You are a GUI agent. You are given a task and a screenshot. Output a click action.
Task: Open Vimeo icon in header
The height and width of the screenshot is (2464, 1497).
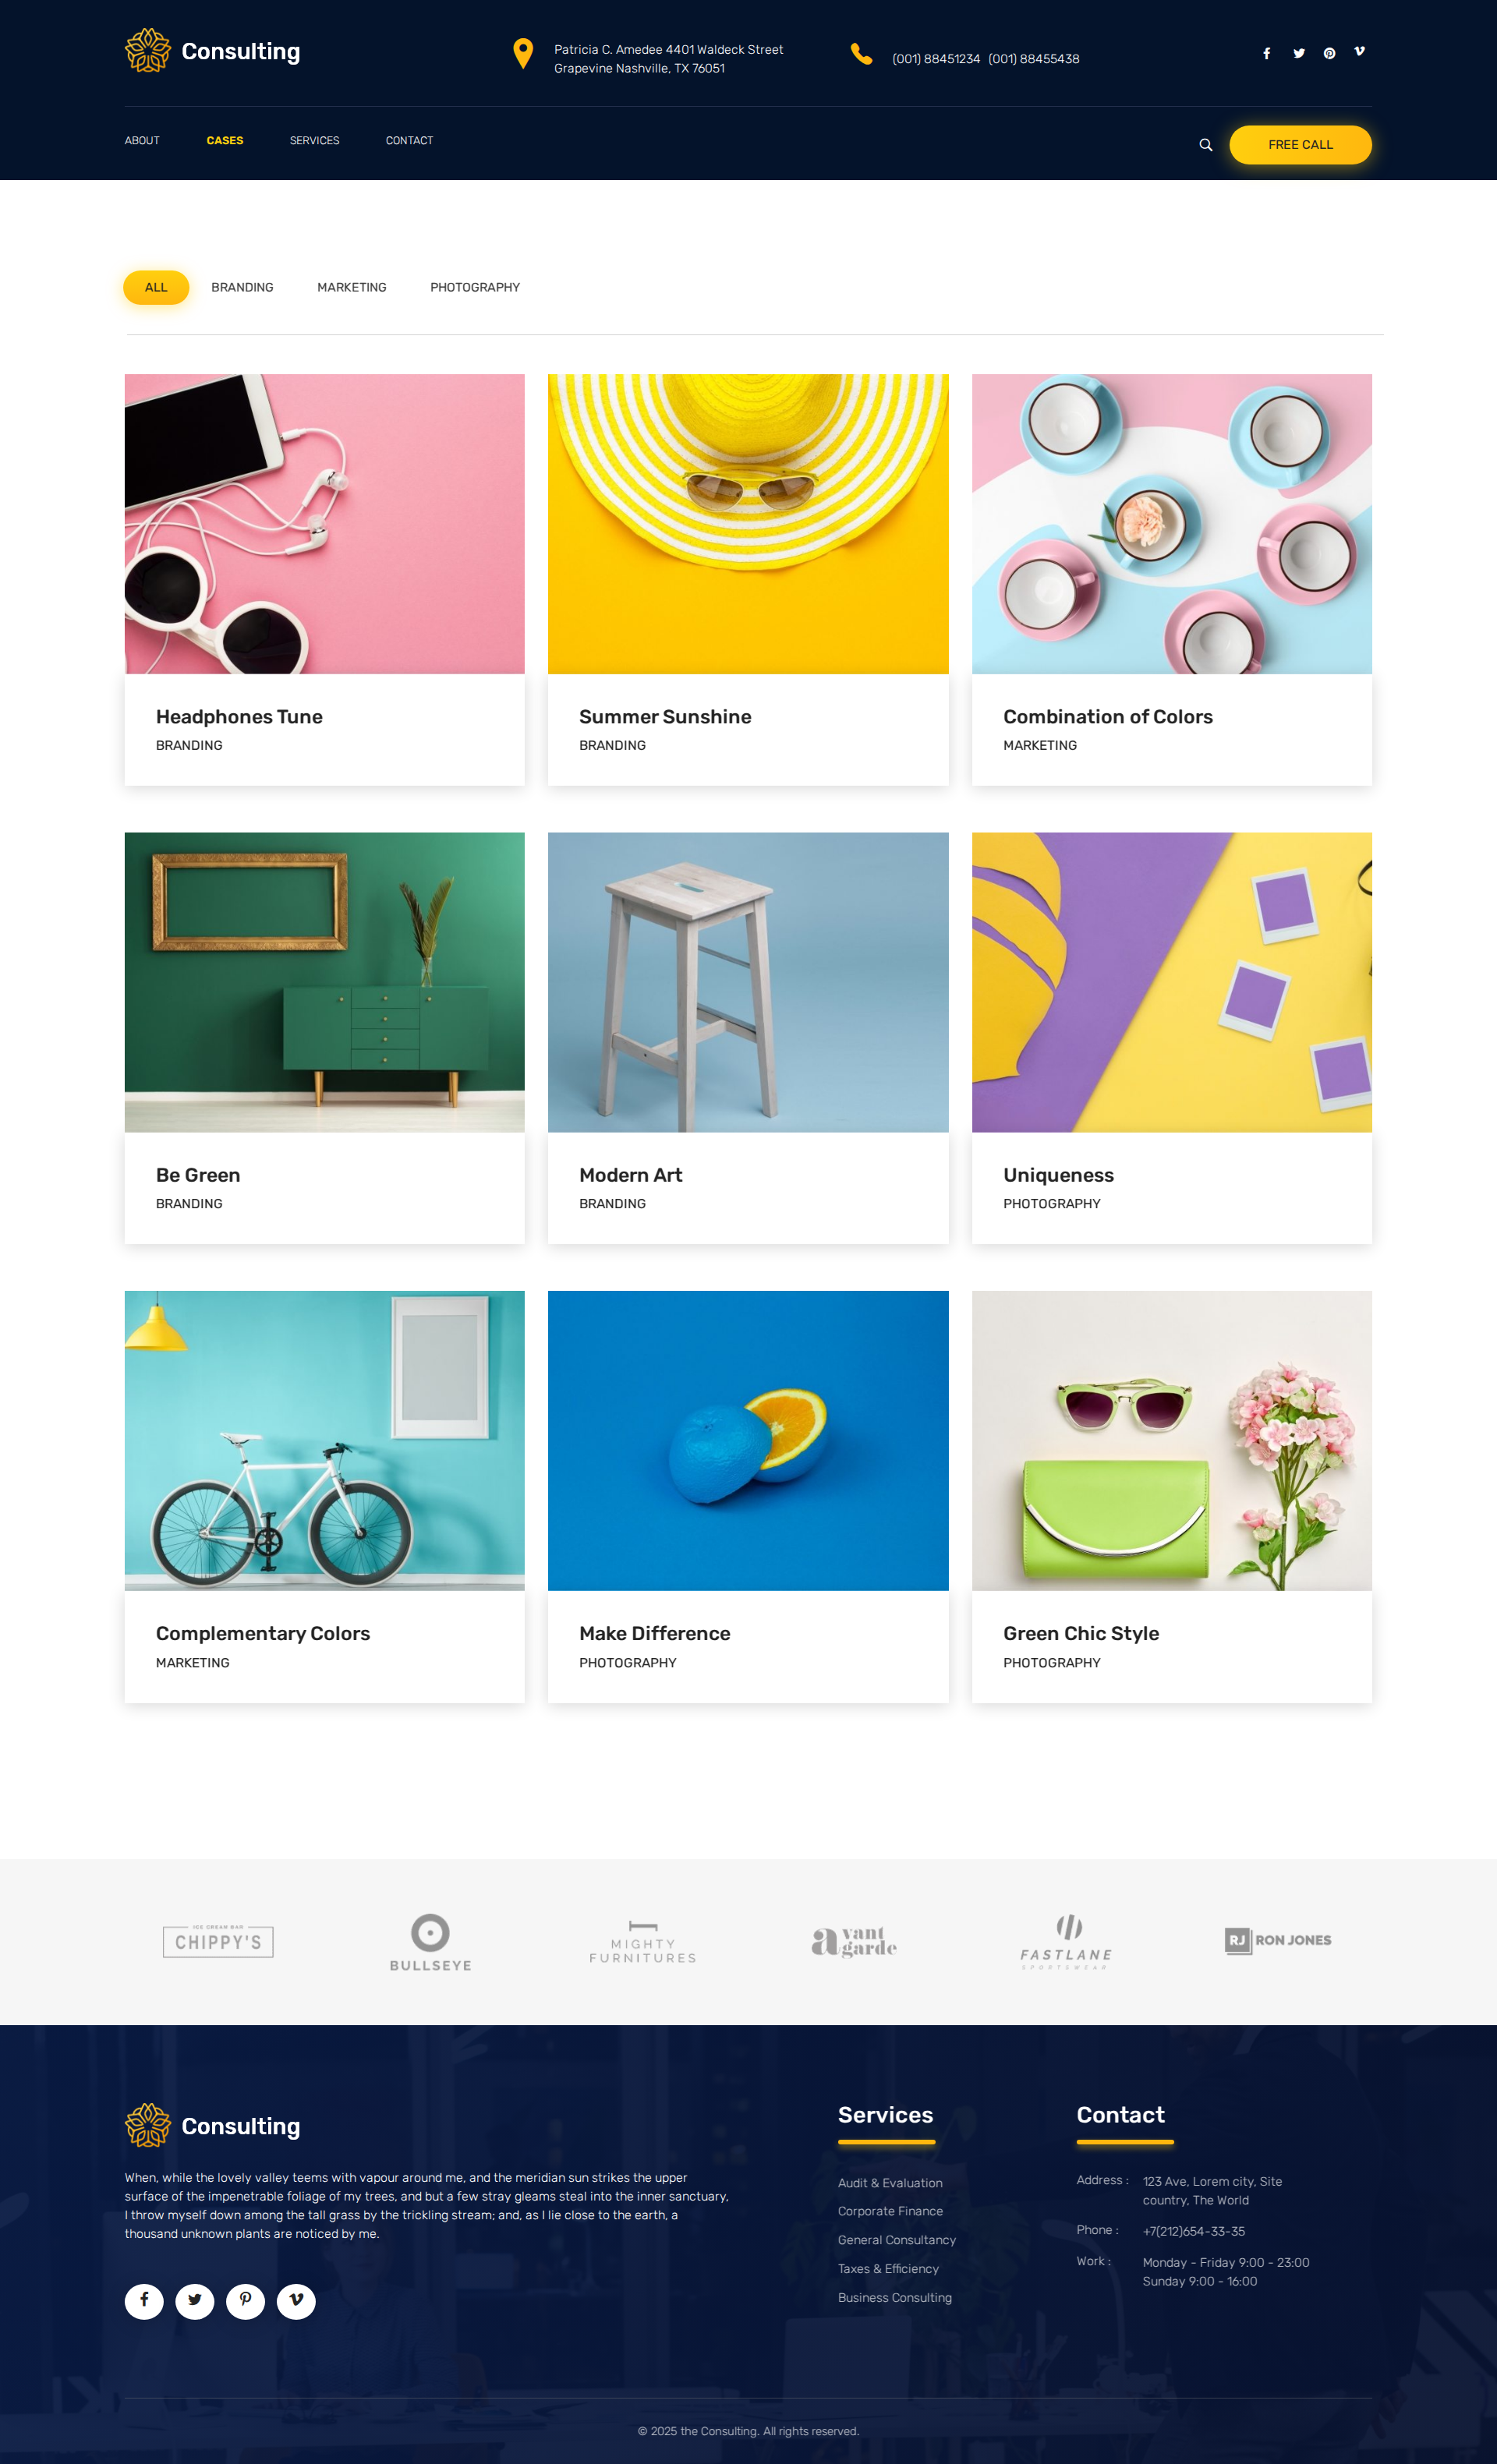coord(1359,51)
